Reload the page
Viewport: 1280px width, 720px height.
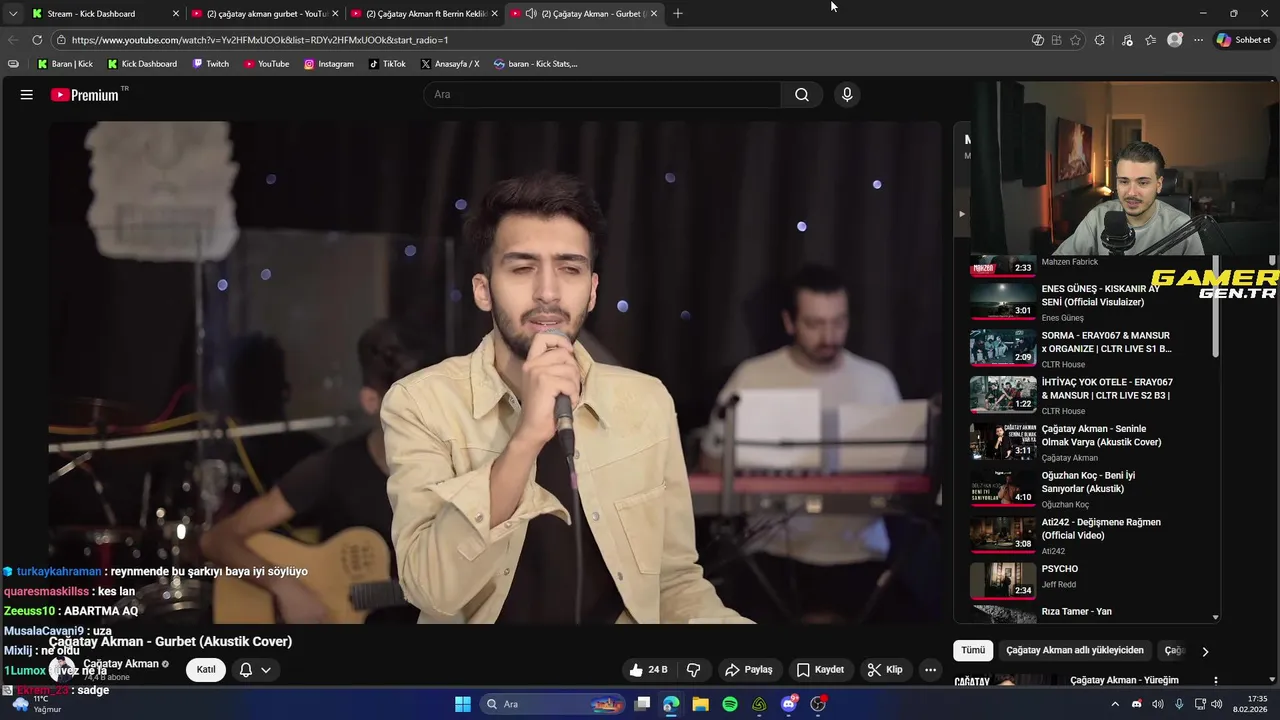[37, 40]
